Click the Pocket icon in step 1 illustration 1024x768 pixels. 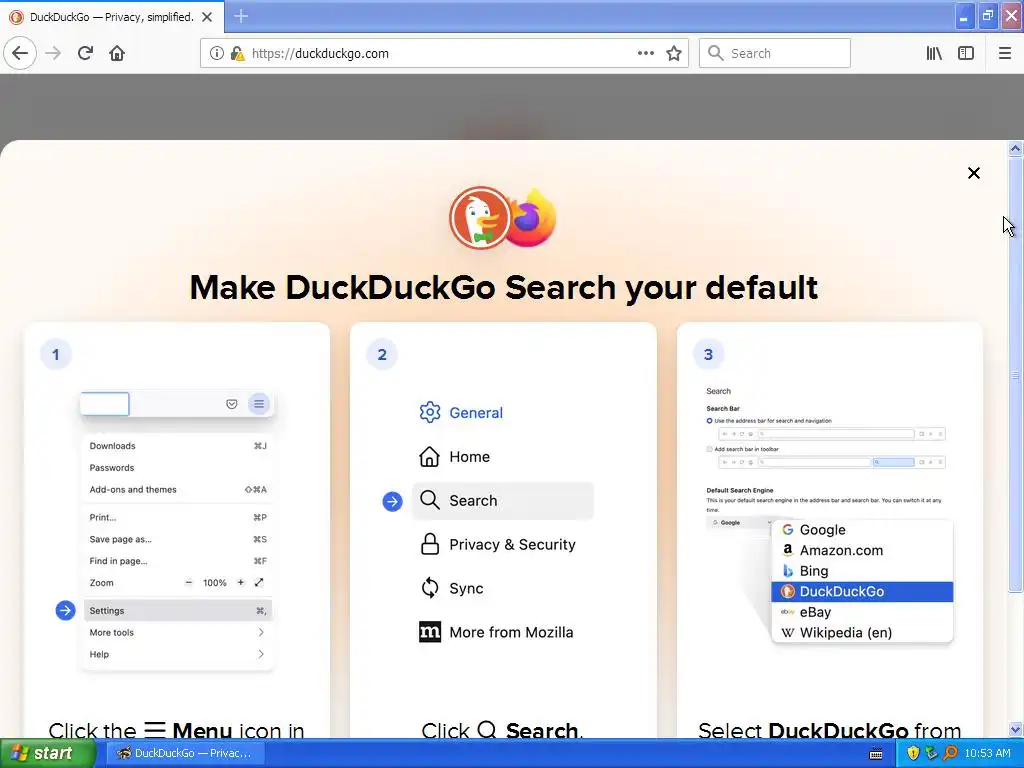pos(231,404)
